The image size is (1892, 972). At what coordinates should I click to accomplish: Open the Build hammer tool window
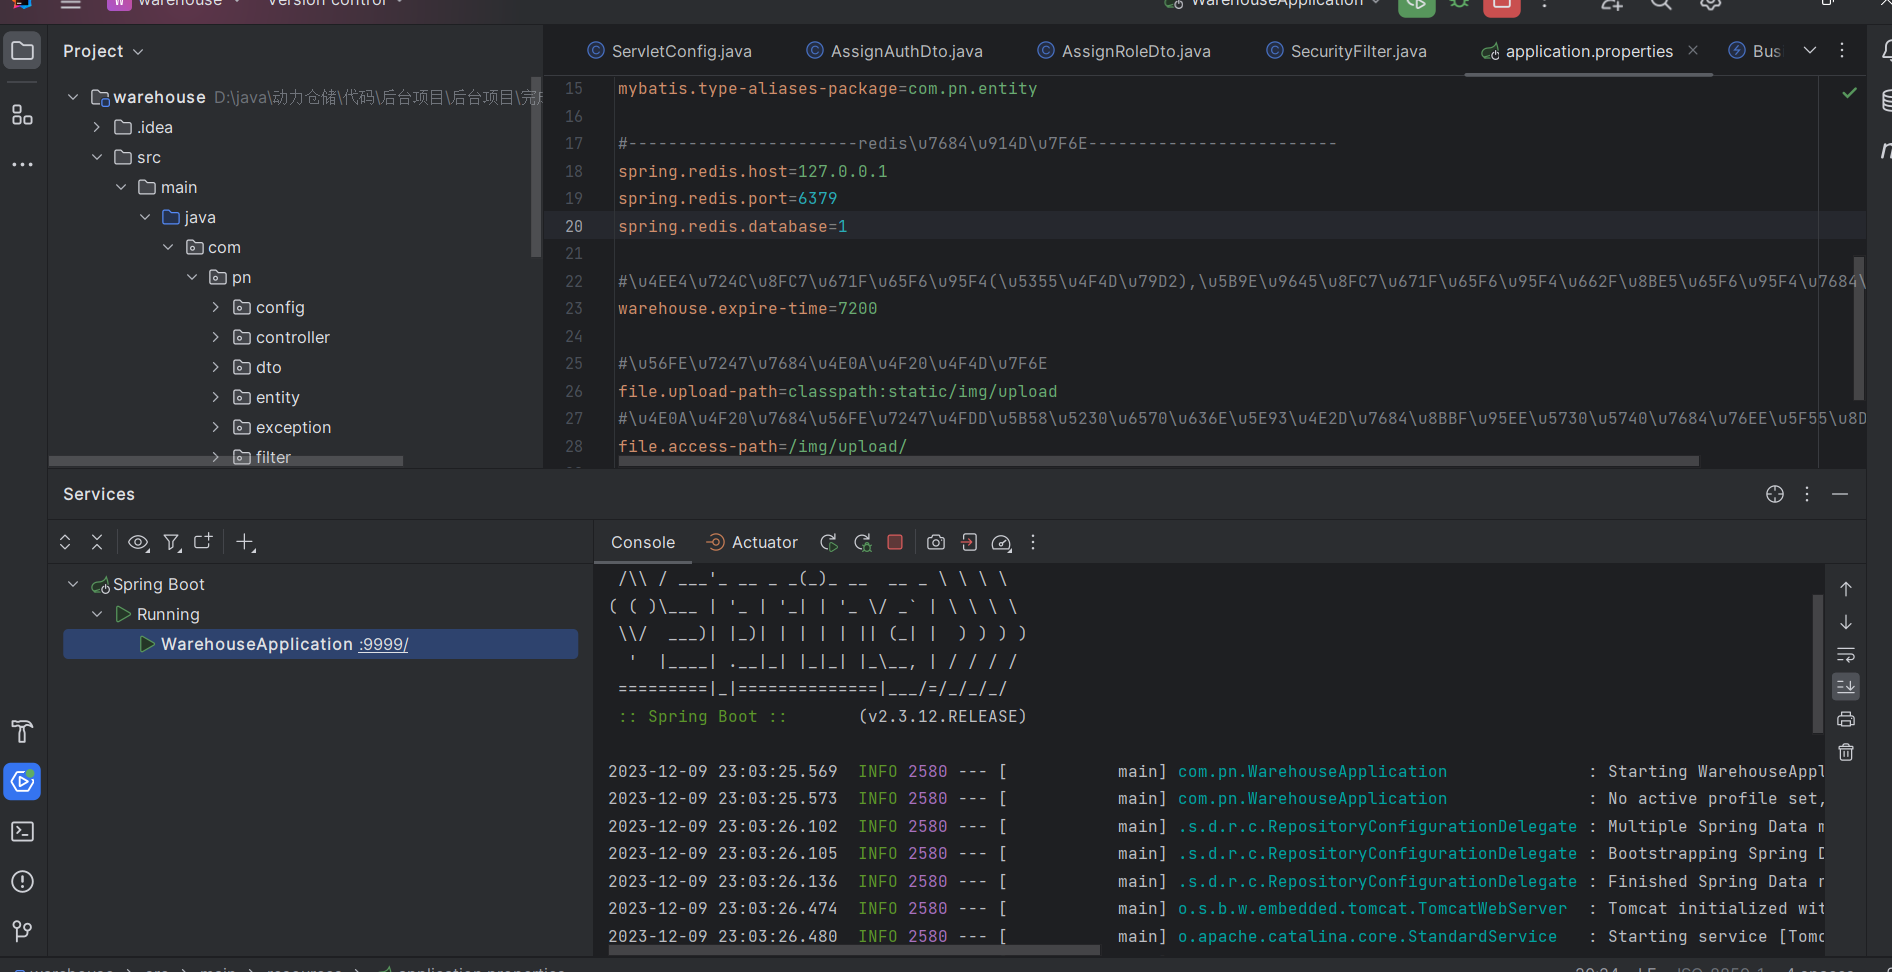(22, 731)
